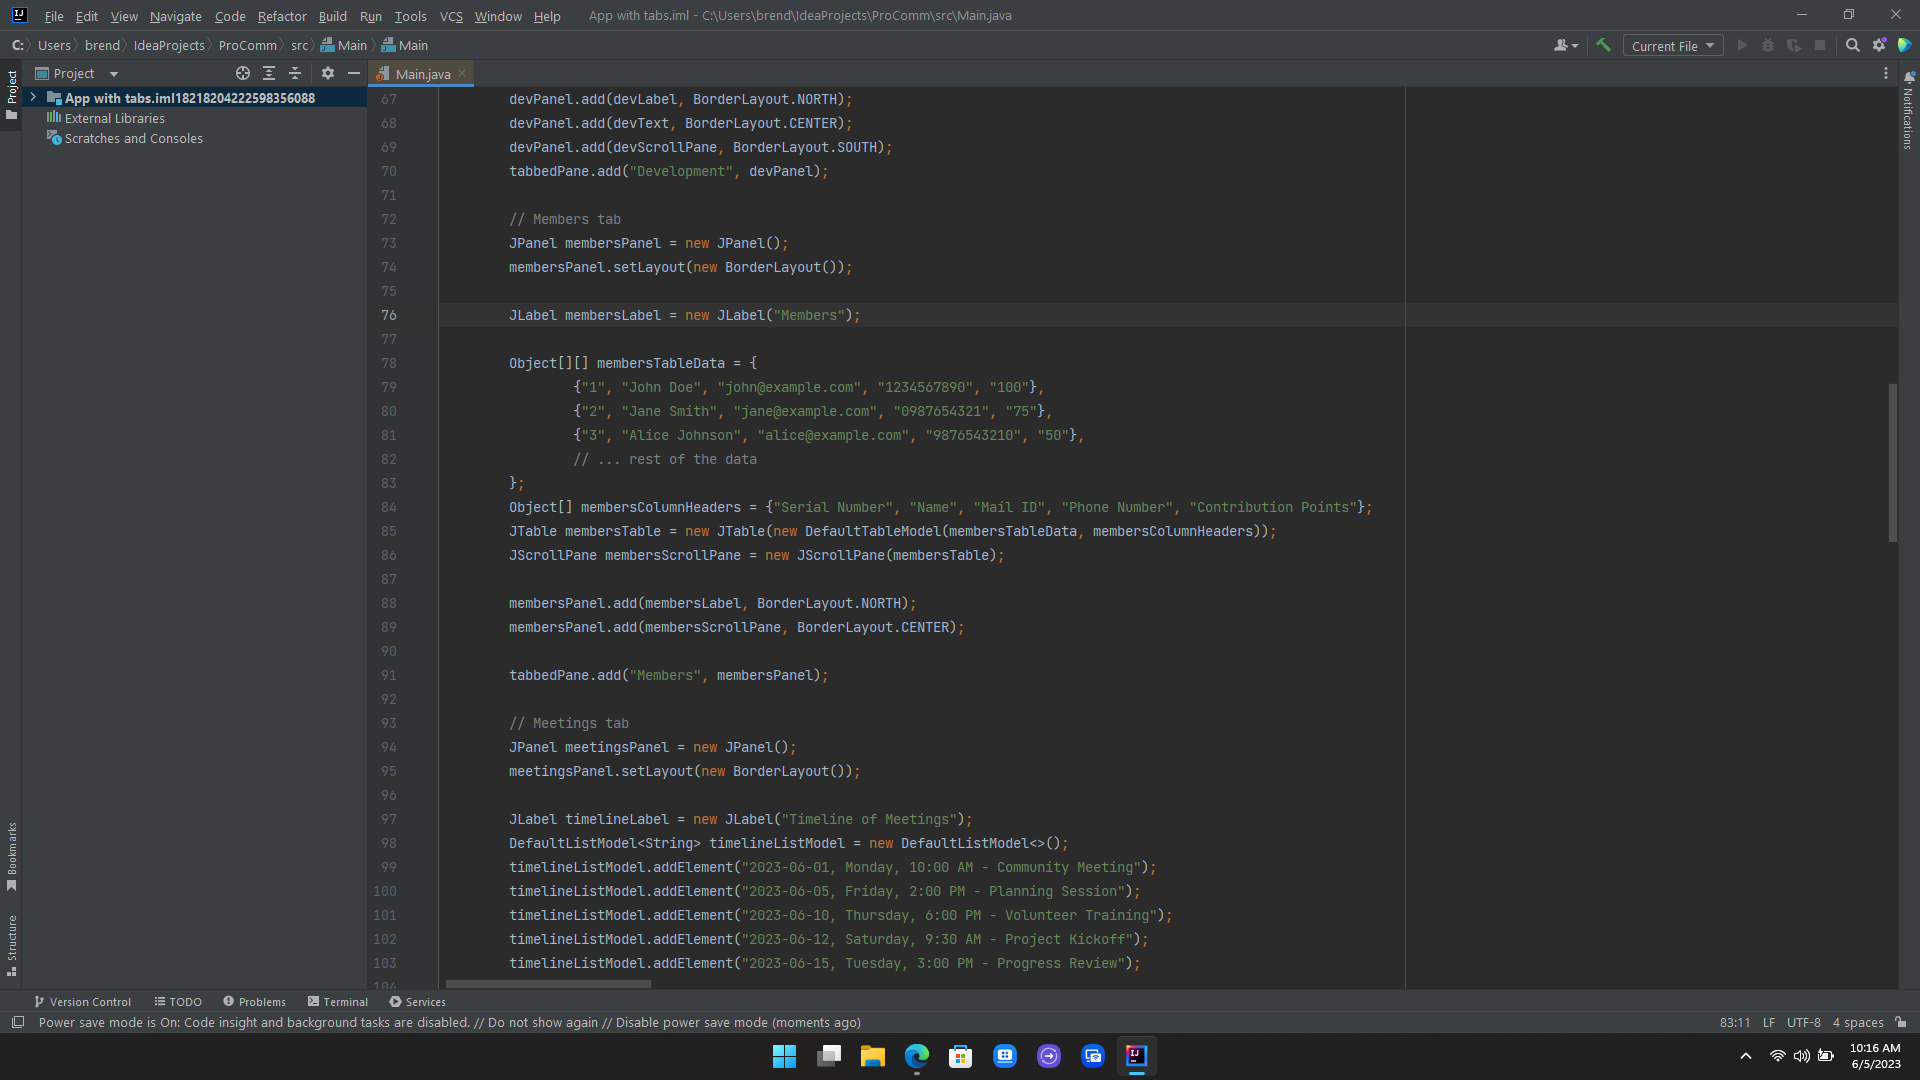Open the Project view selector dropdown
This screenshot has height=1080, width=1920.
(x=114, y=74)
